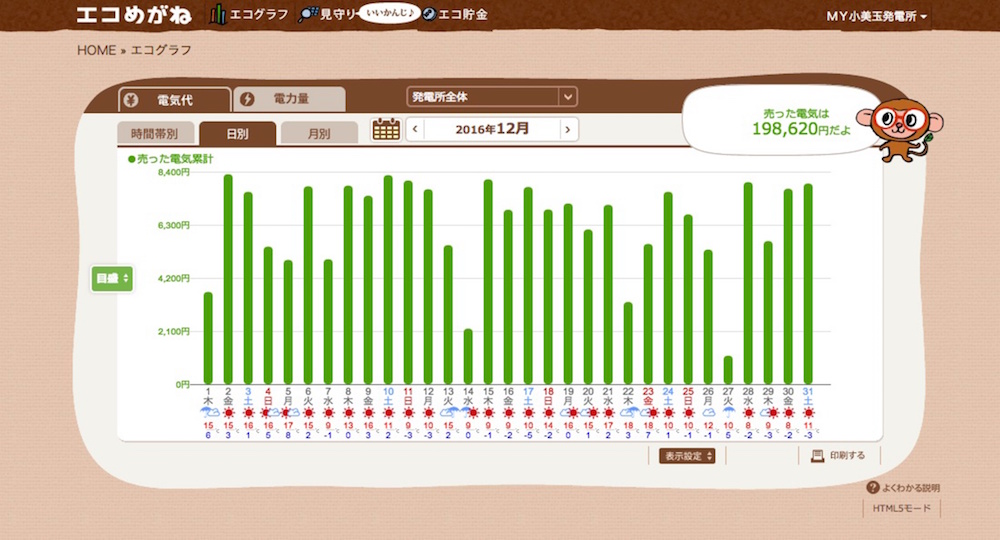This screenshot has height=540, width=1000.
Task: Open the 目盛 scale selector
Action: [112, 279]
